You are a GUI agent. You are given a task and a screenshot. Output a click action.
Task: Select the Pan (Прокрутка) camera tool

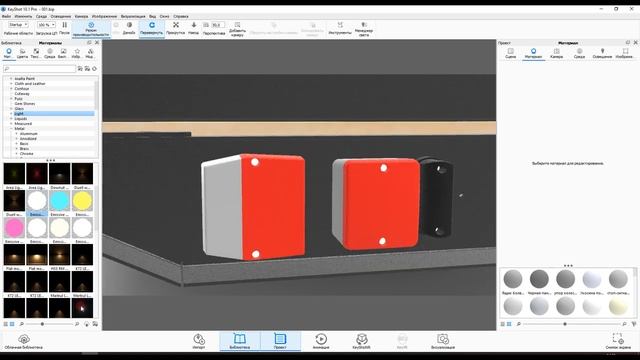pyautogui.click(x=176, y=28)
